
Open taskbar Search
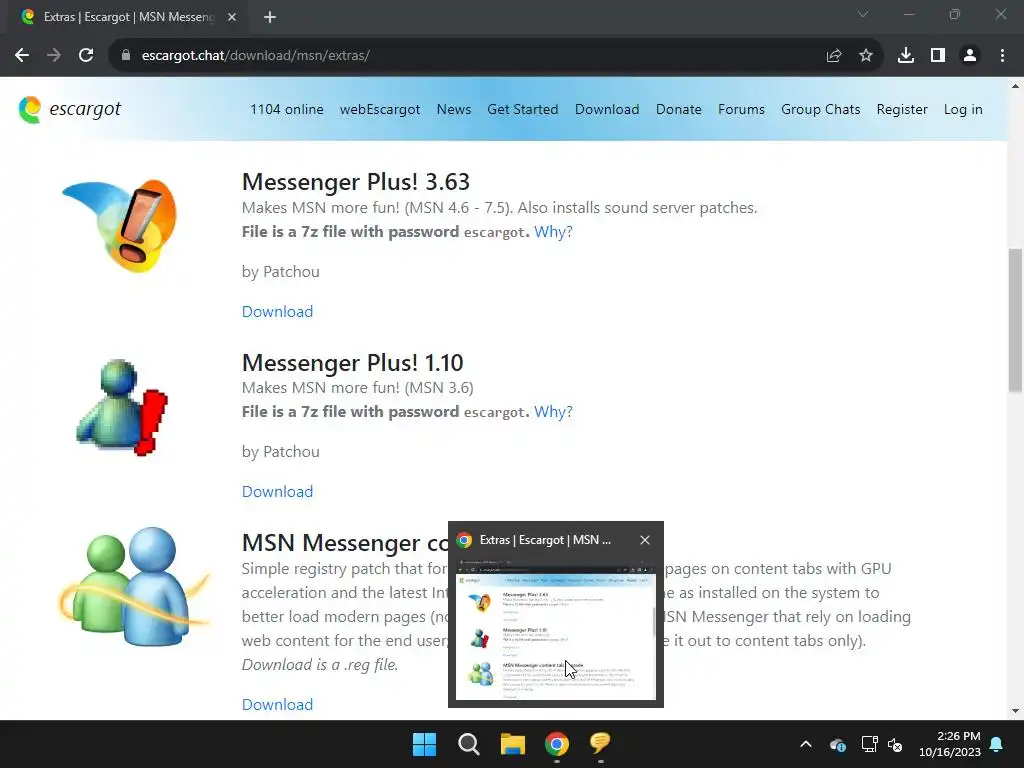pyautogui.click(x=469, y=744)
